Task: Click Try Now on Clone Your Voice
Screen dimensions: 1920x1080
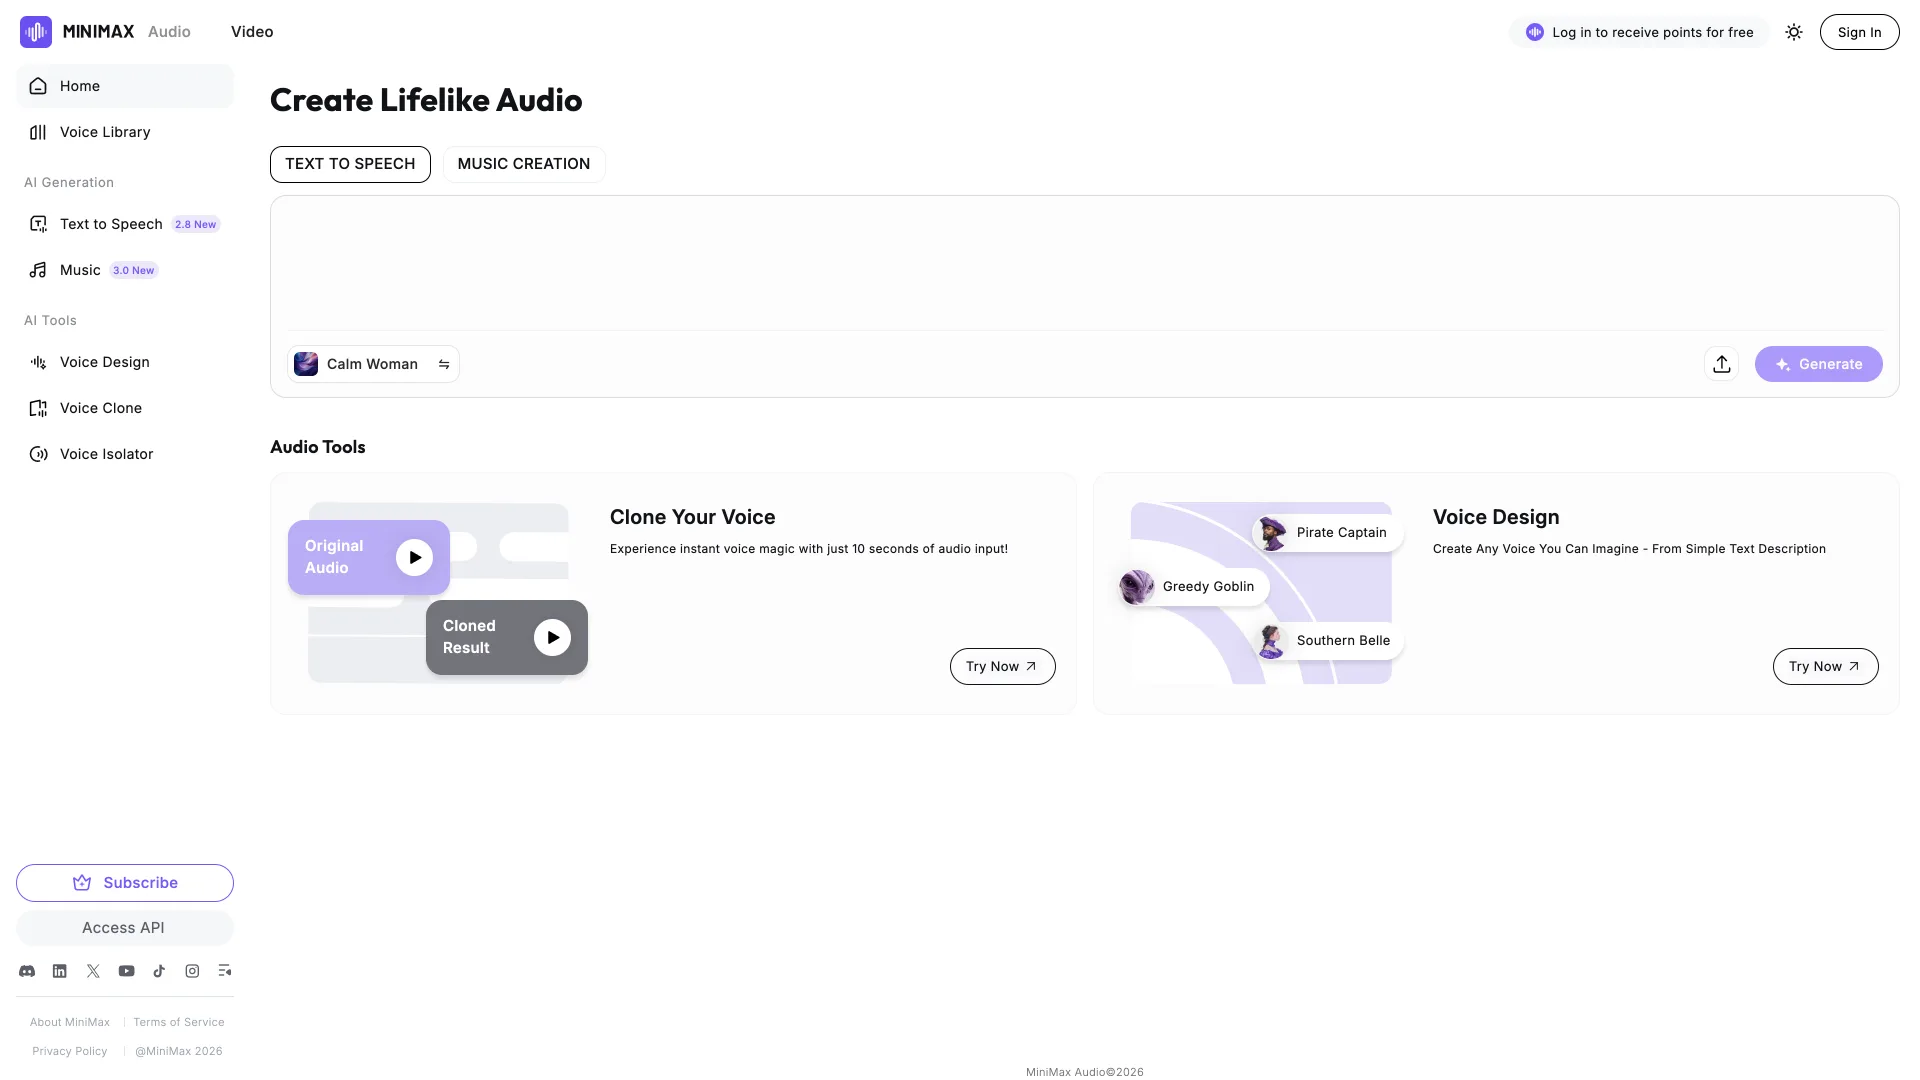Action: [1002, 667]
